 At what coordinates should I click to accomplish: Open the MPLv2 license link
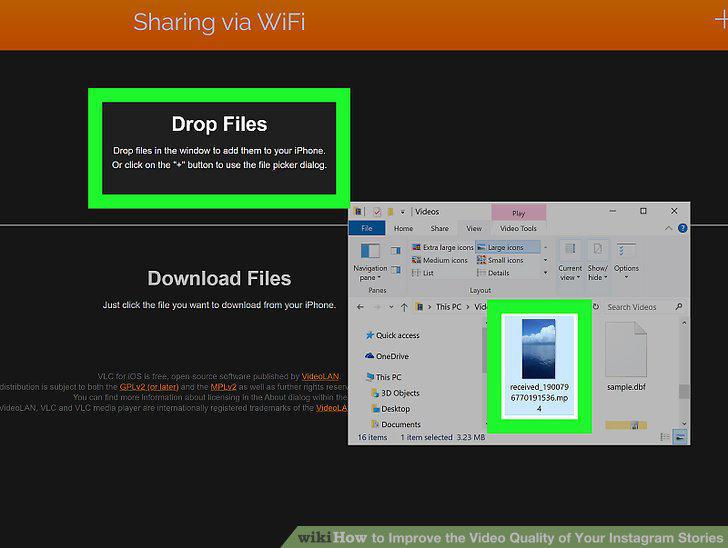click(223, 386)
